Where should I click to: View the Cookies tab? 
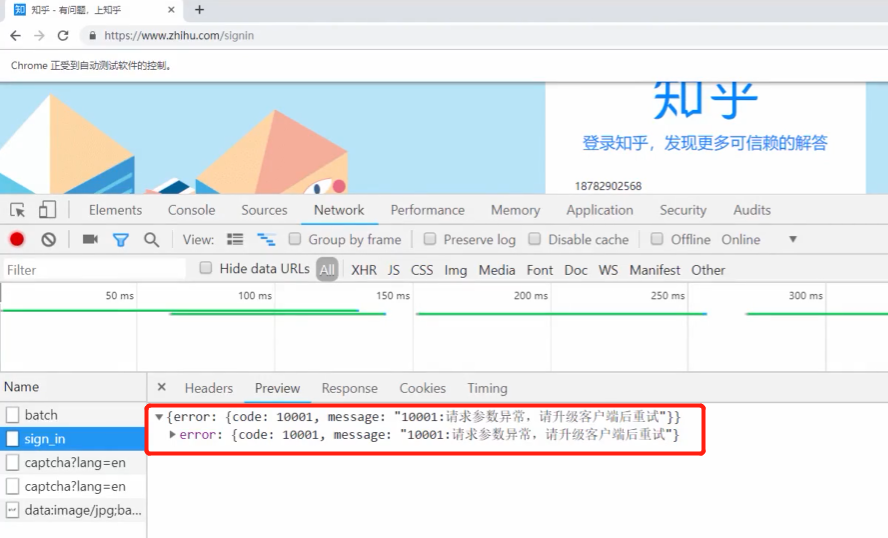coord(422,388)
